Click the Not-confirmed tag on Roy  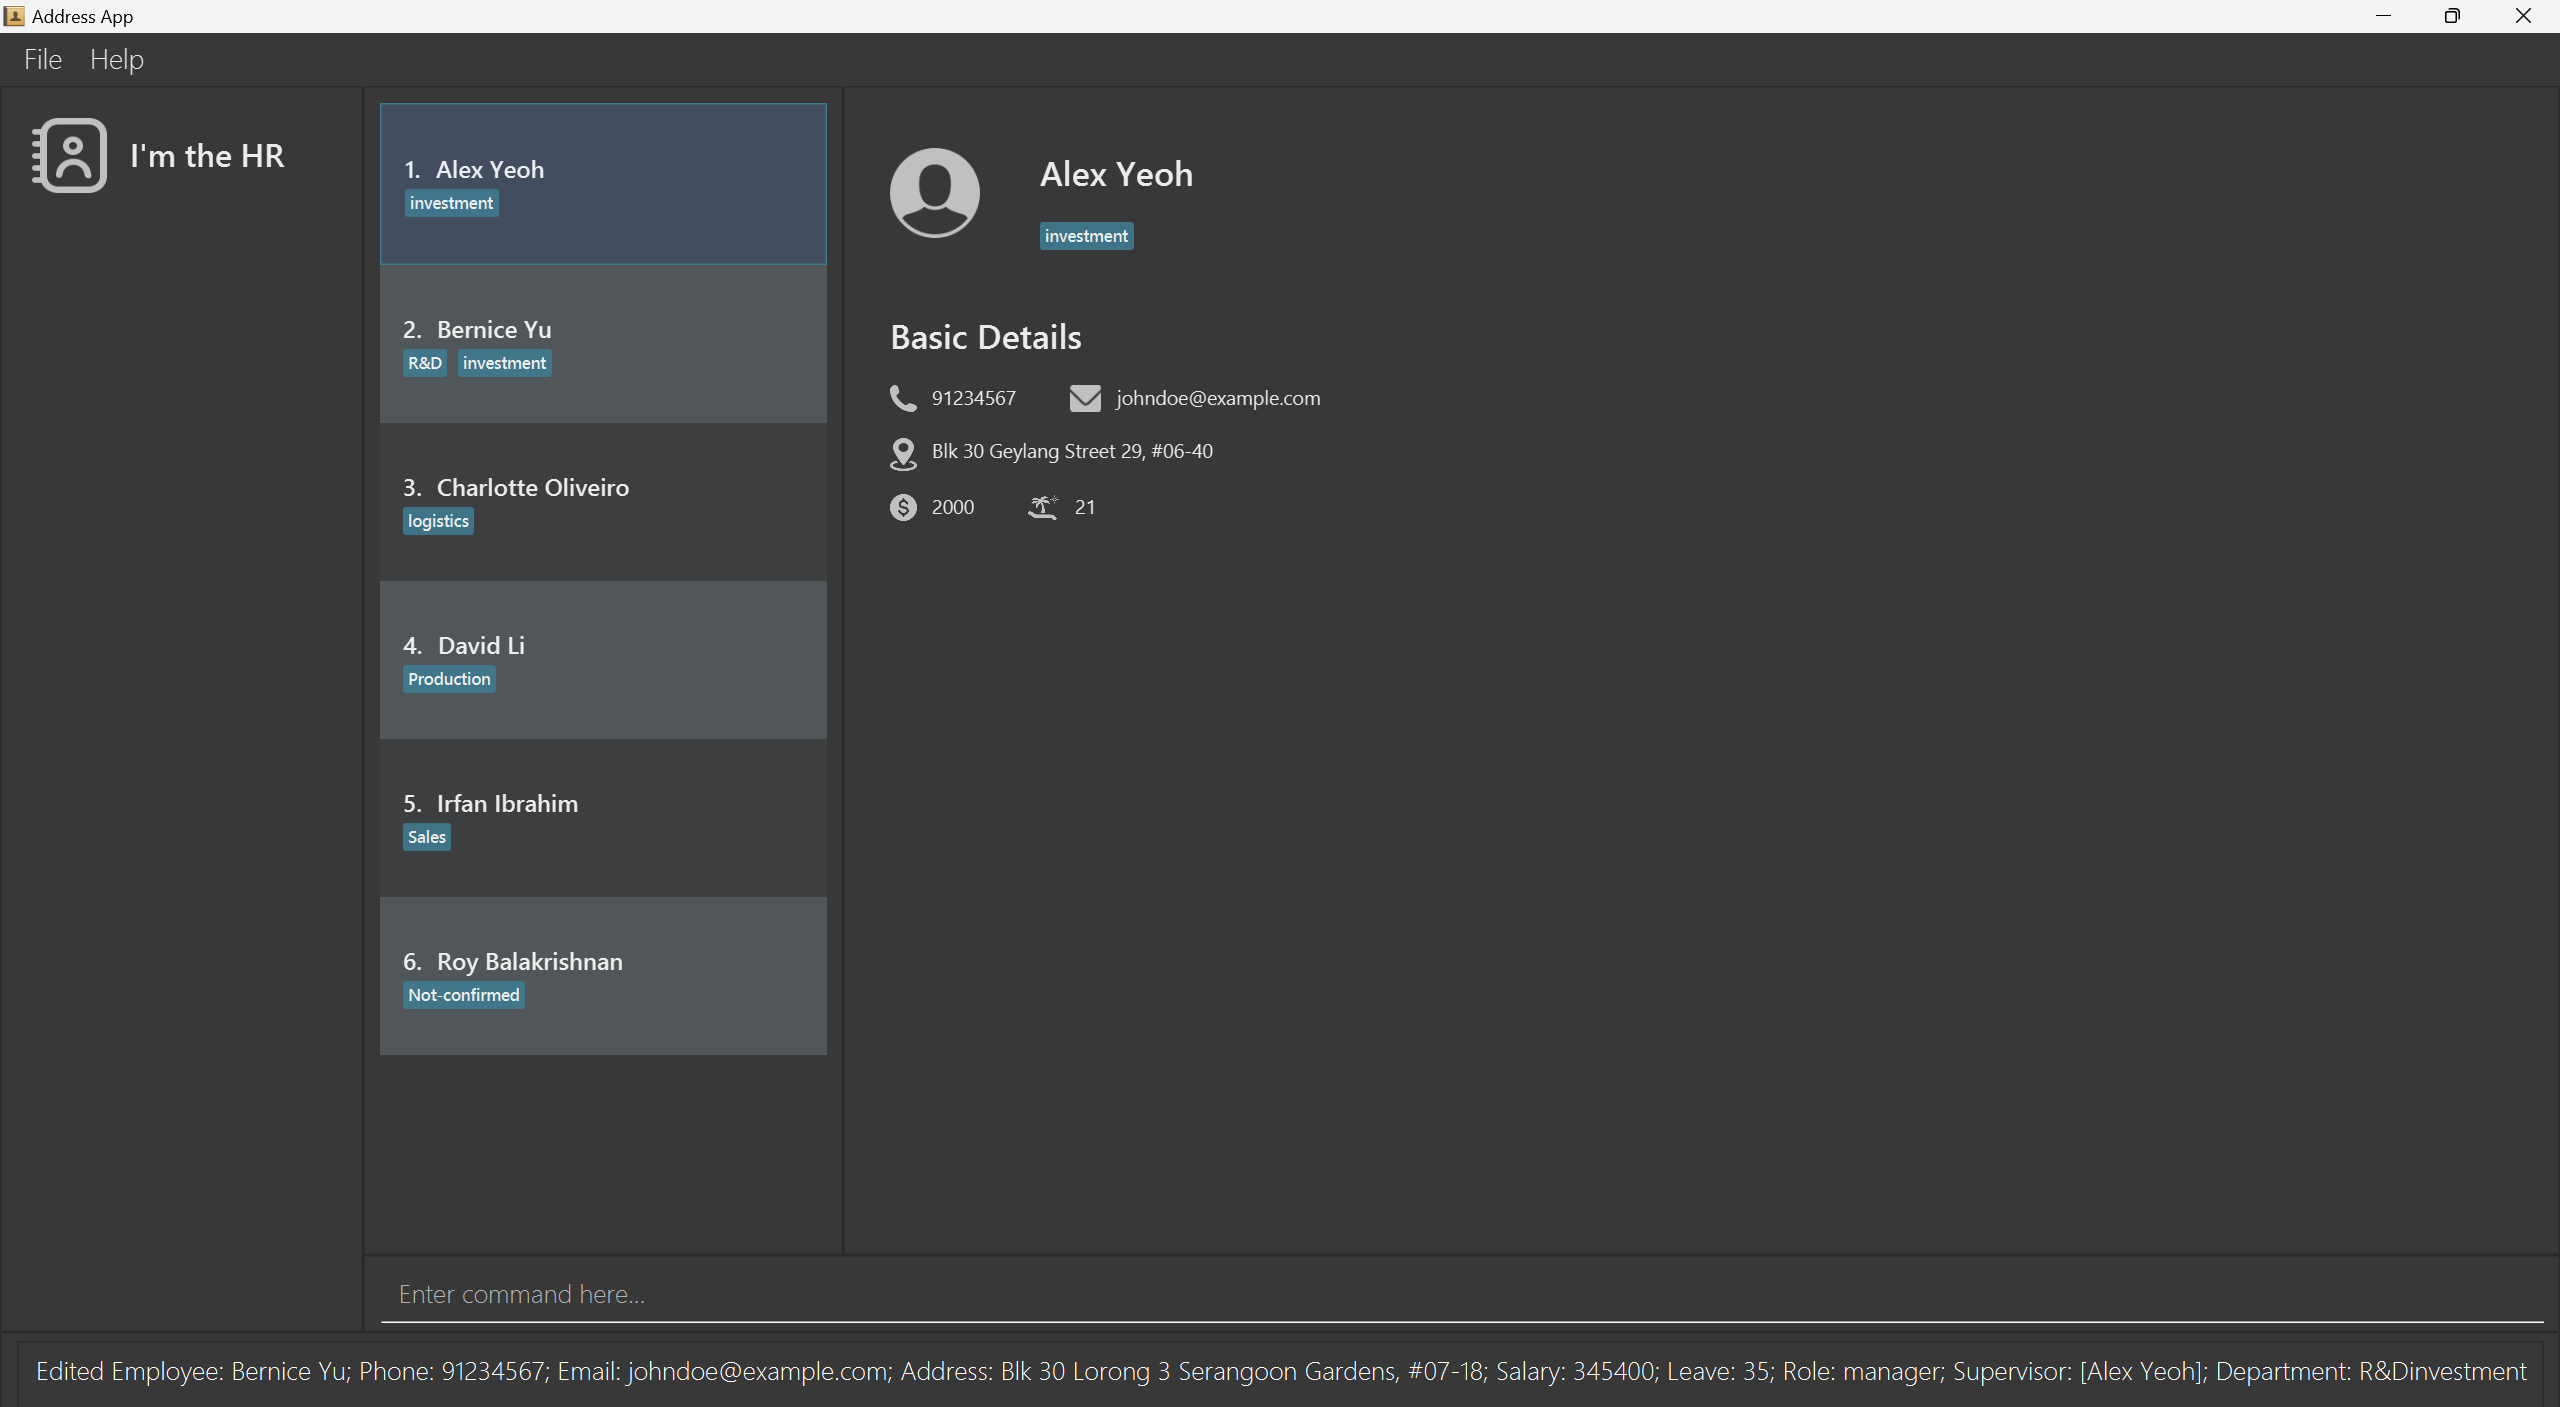point(463,995)
